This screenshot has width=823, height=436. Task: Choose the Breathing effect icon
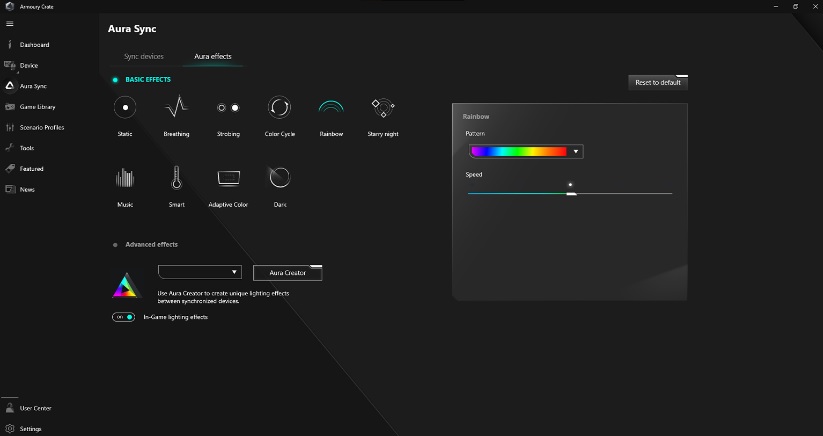pos(176,108)
